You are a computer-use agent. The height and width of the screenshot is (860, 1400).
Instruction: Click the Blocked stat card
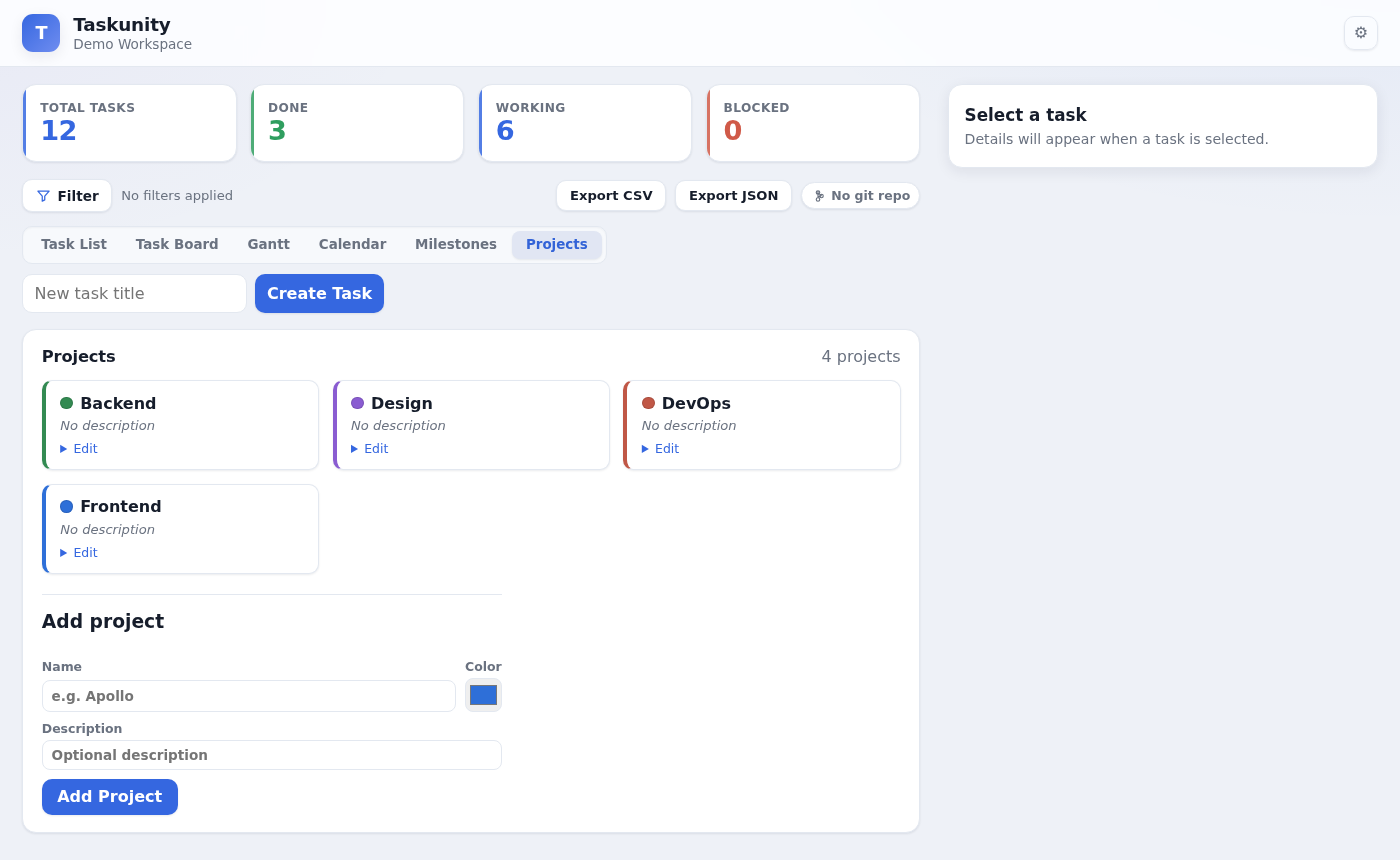pos(813,123)
